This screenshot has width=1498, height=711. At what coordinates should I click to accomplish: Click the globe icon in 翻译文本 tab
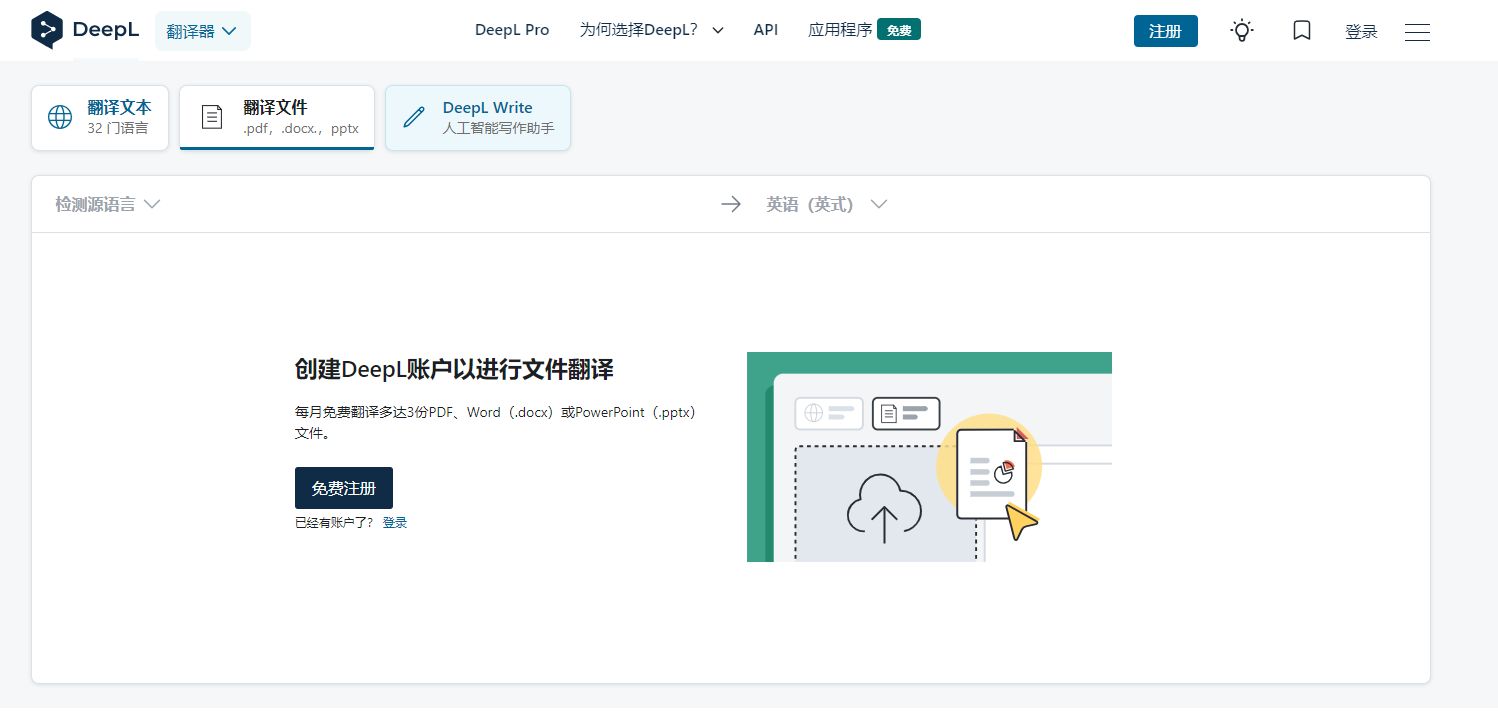pyautogui.click(x=60, y=117)
